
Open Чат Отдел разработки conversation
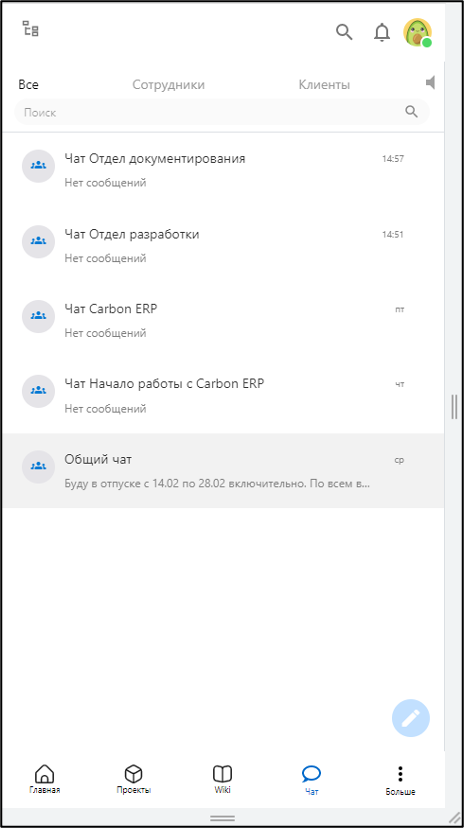click(x=222, y=244)
